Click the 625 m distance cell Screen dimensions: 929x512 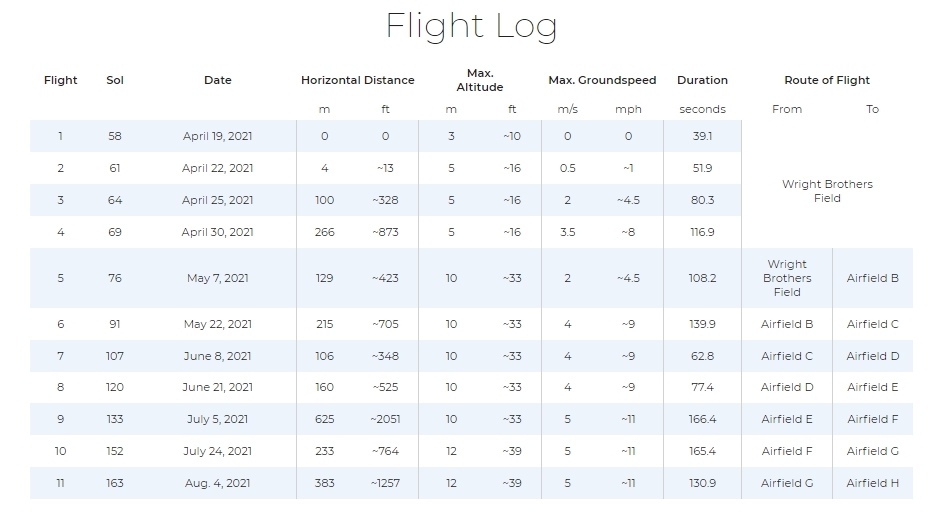325,419
